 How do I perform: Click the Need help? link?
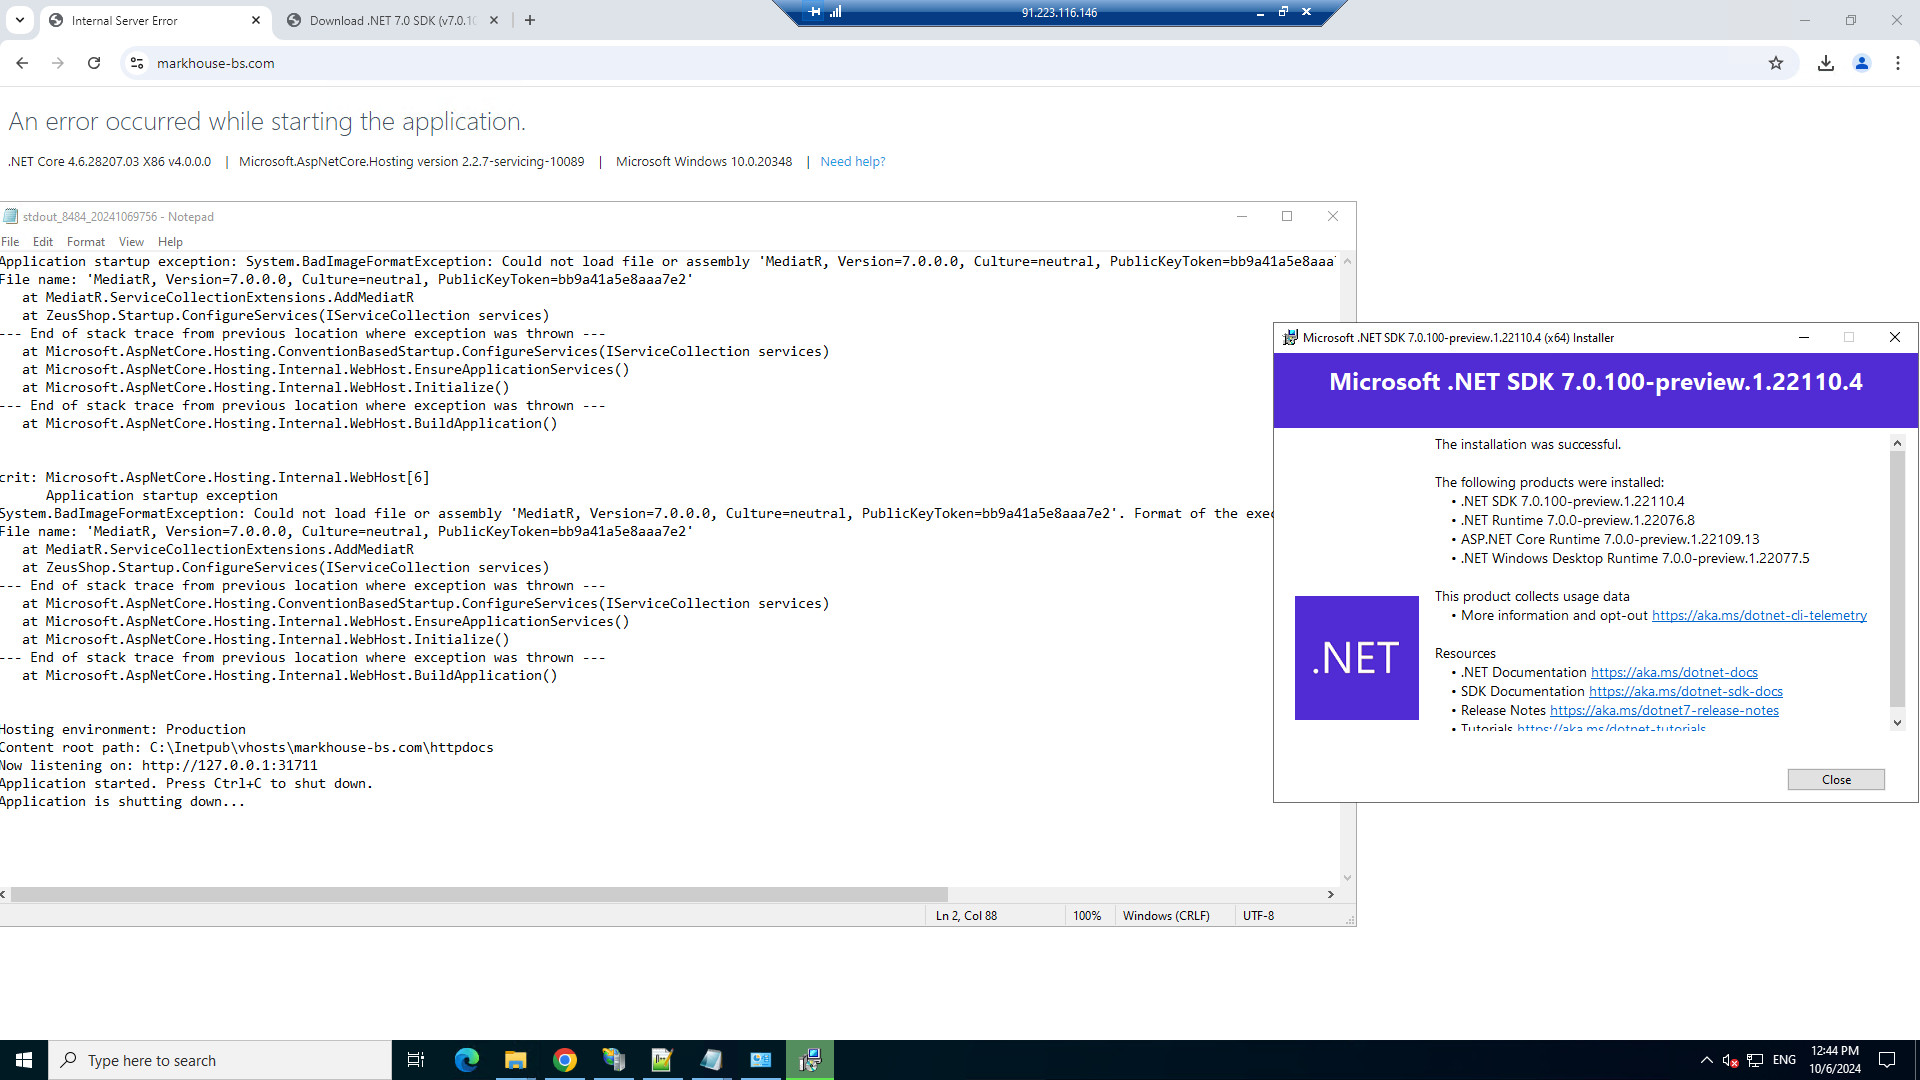(x=852, y=162)
